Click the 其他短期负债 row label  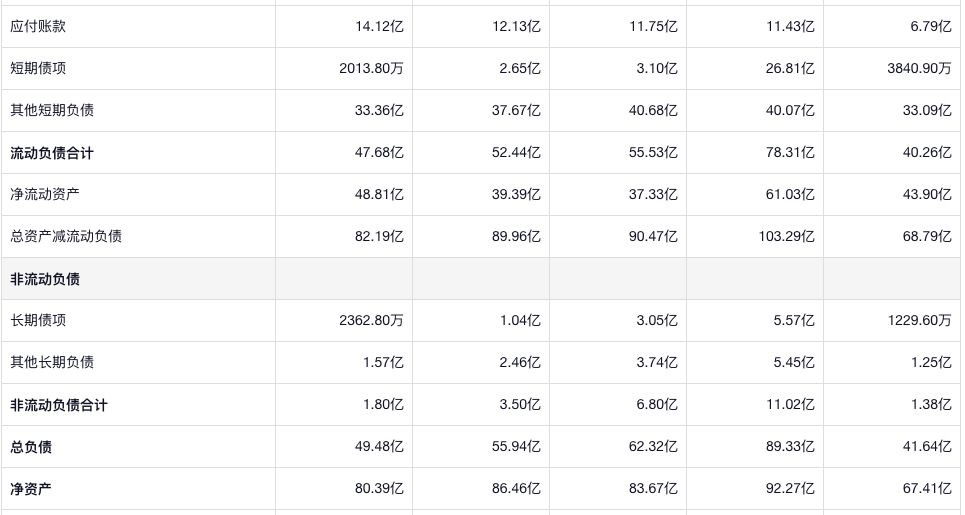[x=52, y=111]
